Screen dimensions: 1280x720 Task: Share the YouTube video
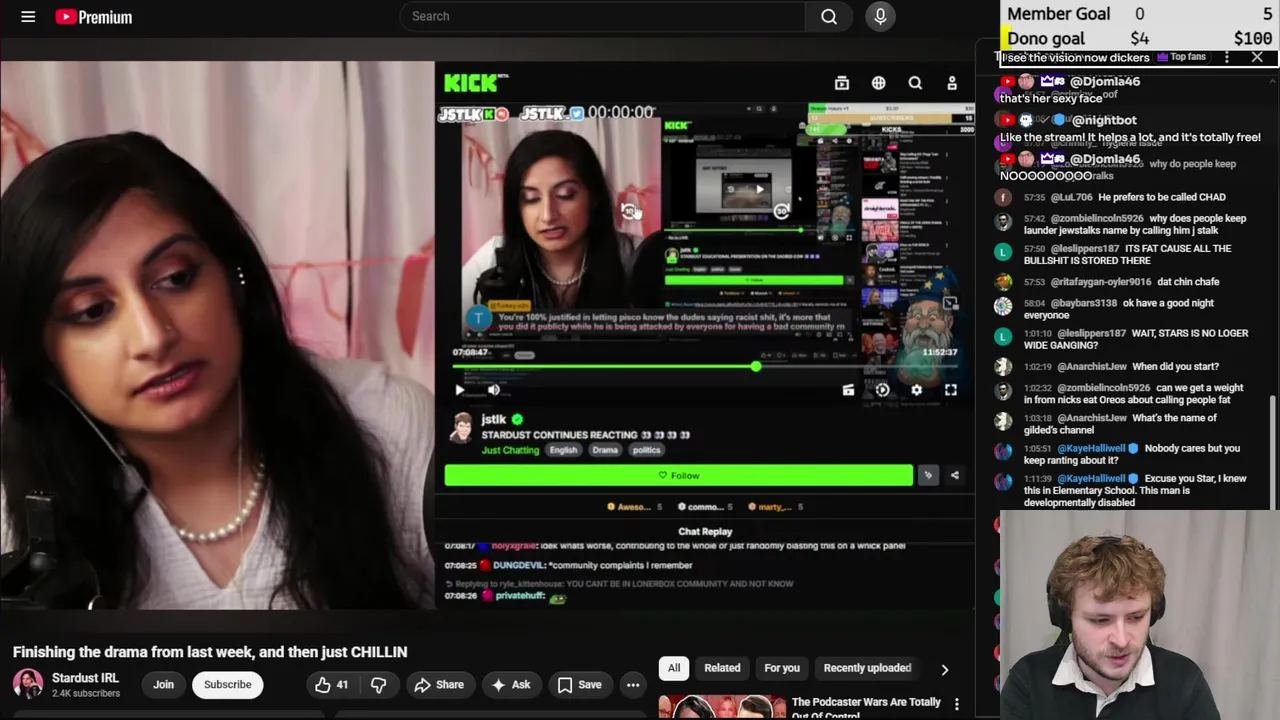click(439, 684)
